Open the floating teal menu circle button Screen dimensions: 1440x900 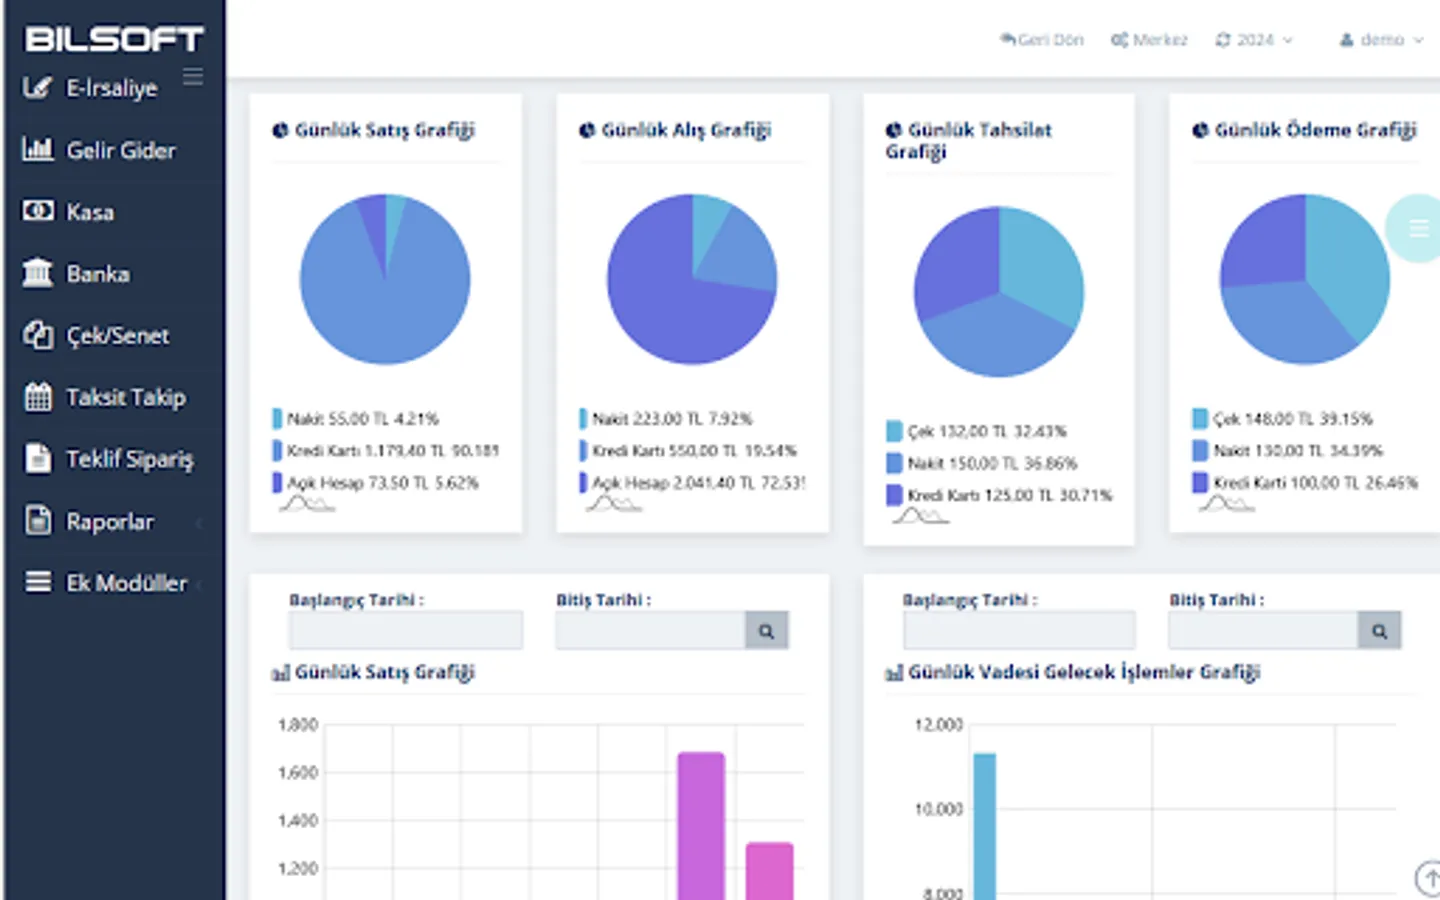click(1414, 228)
